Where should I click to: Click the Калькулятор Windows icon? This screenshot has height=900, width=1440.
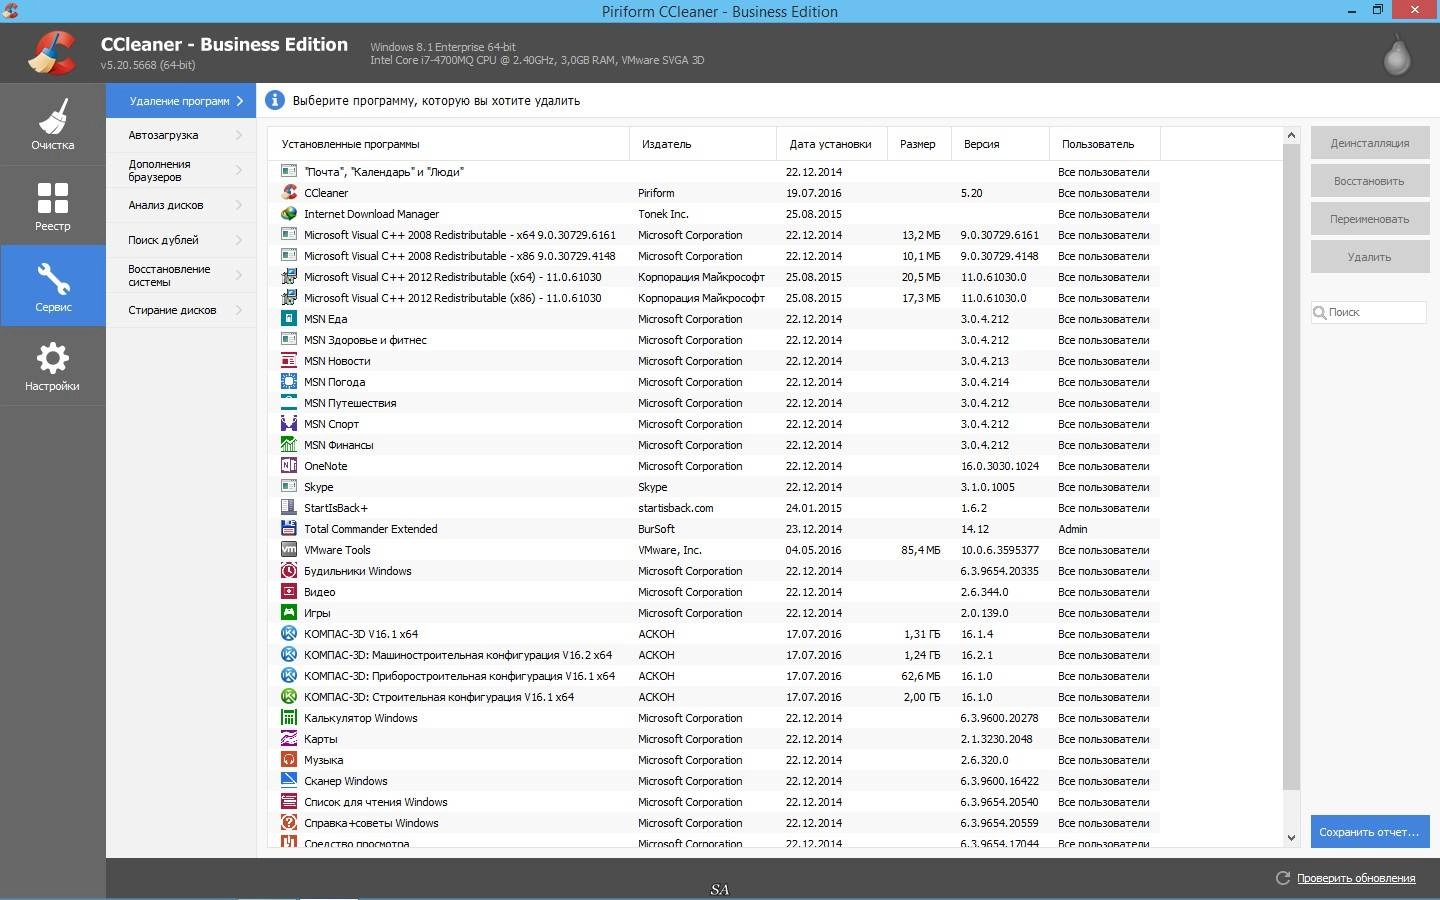[x=289, y=717]
